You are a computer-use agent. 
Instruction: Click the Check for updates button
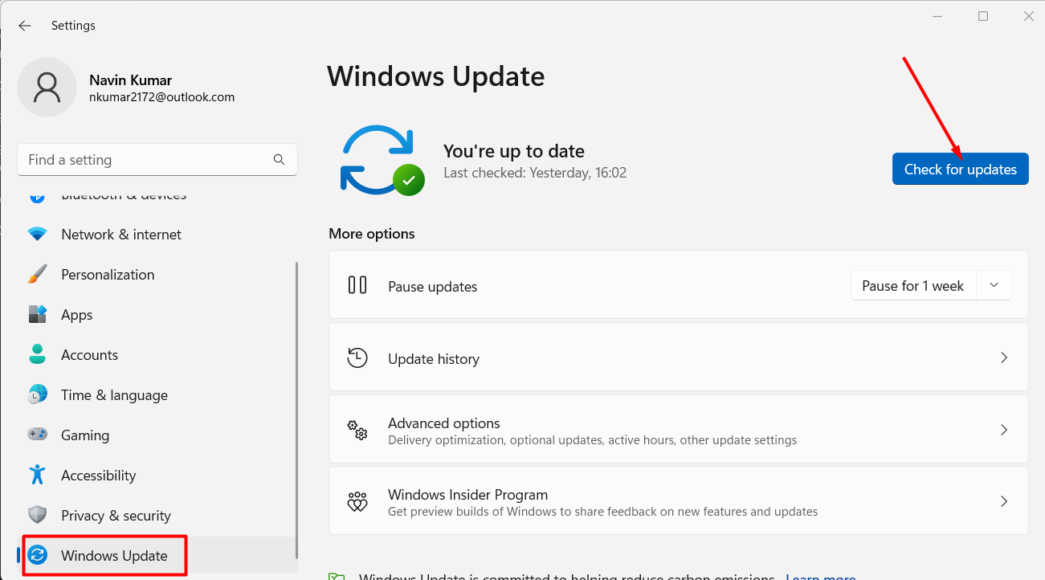(959, 168)
